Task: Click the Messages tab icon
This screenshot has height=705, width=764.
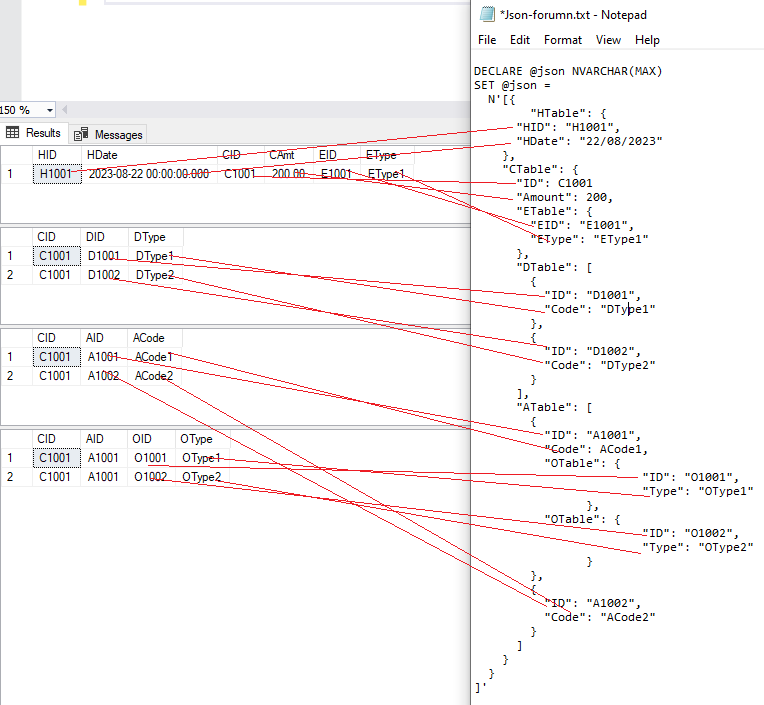Action: coord(81,134)
